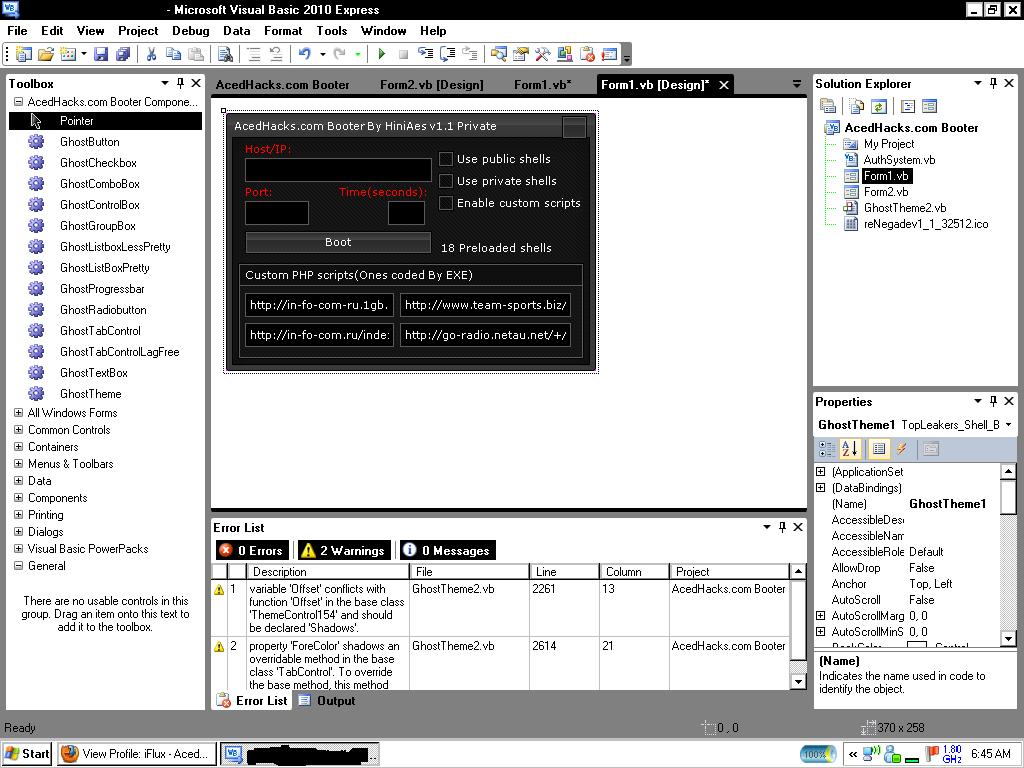Click the Undo arrow icon
The image size is (1024, 768).
pos(304,54)
